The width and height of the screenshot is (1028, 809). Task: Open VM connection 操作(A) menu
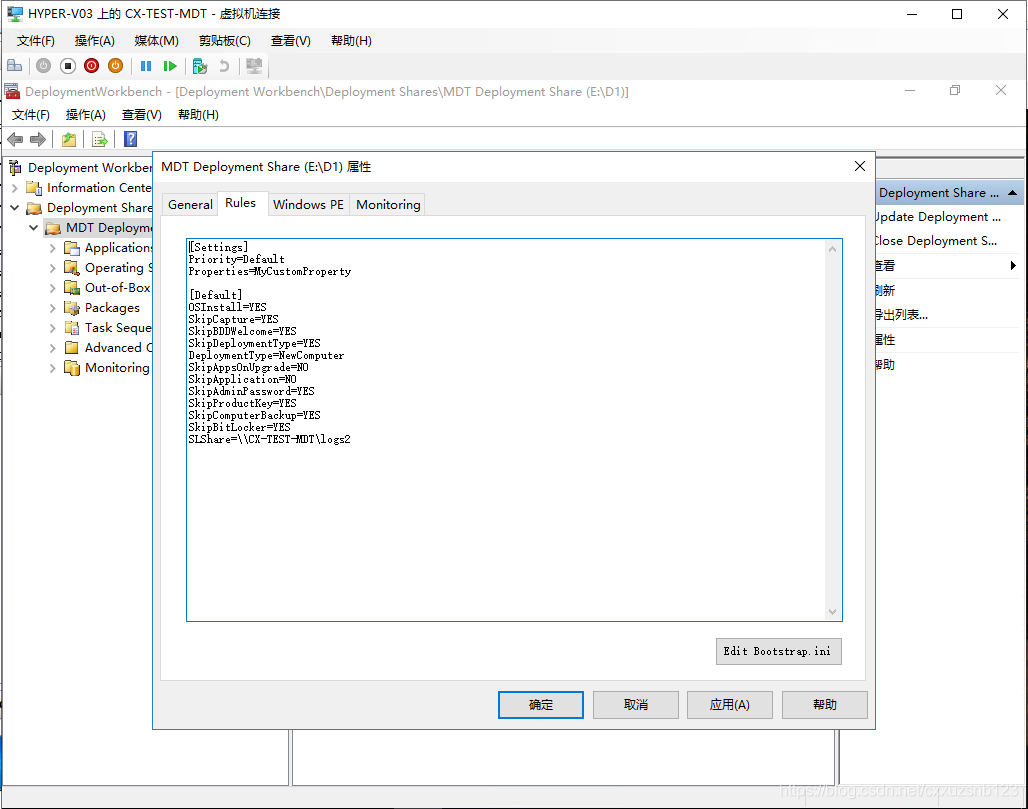click(94, 41)
